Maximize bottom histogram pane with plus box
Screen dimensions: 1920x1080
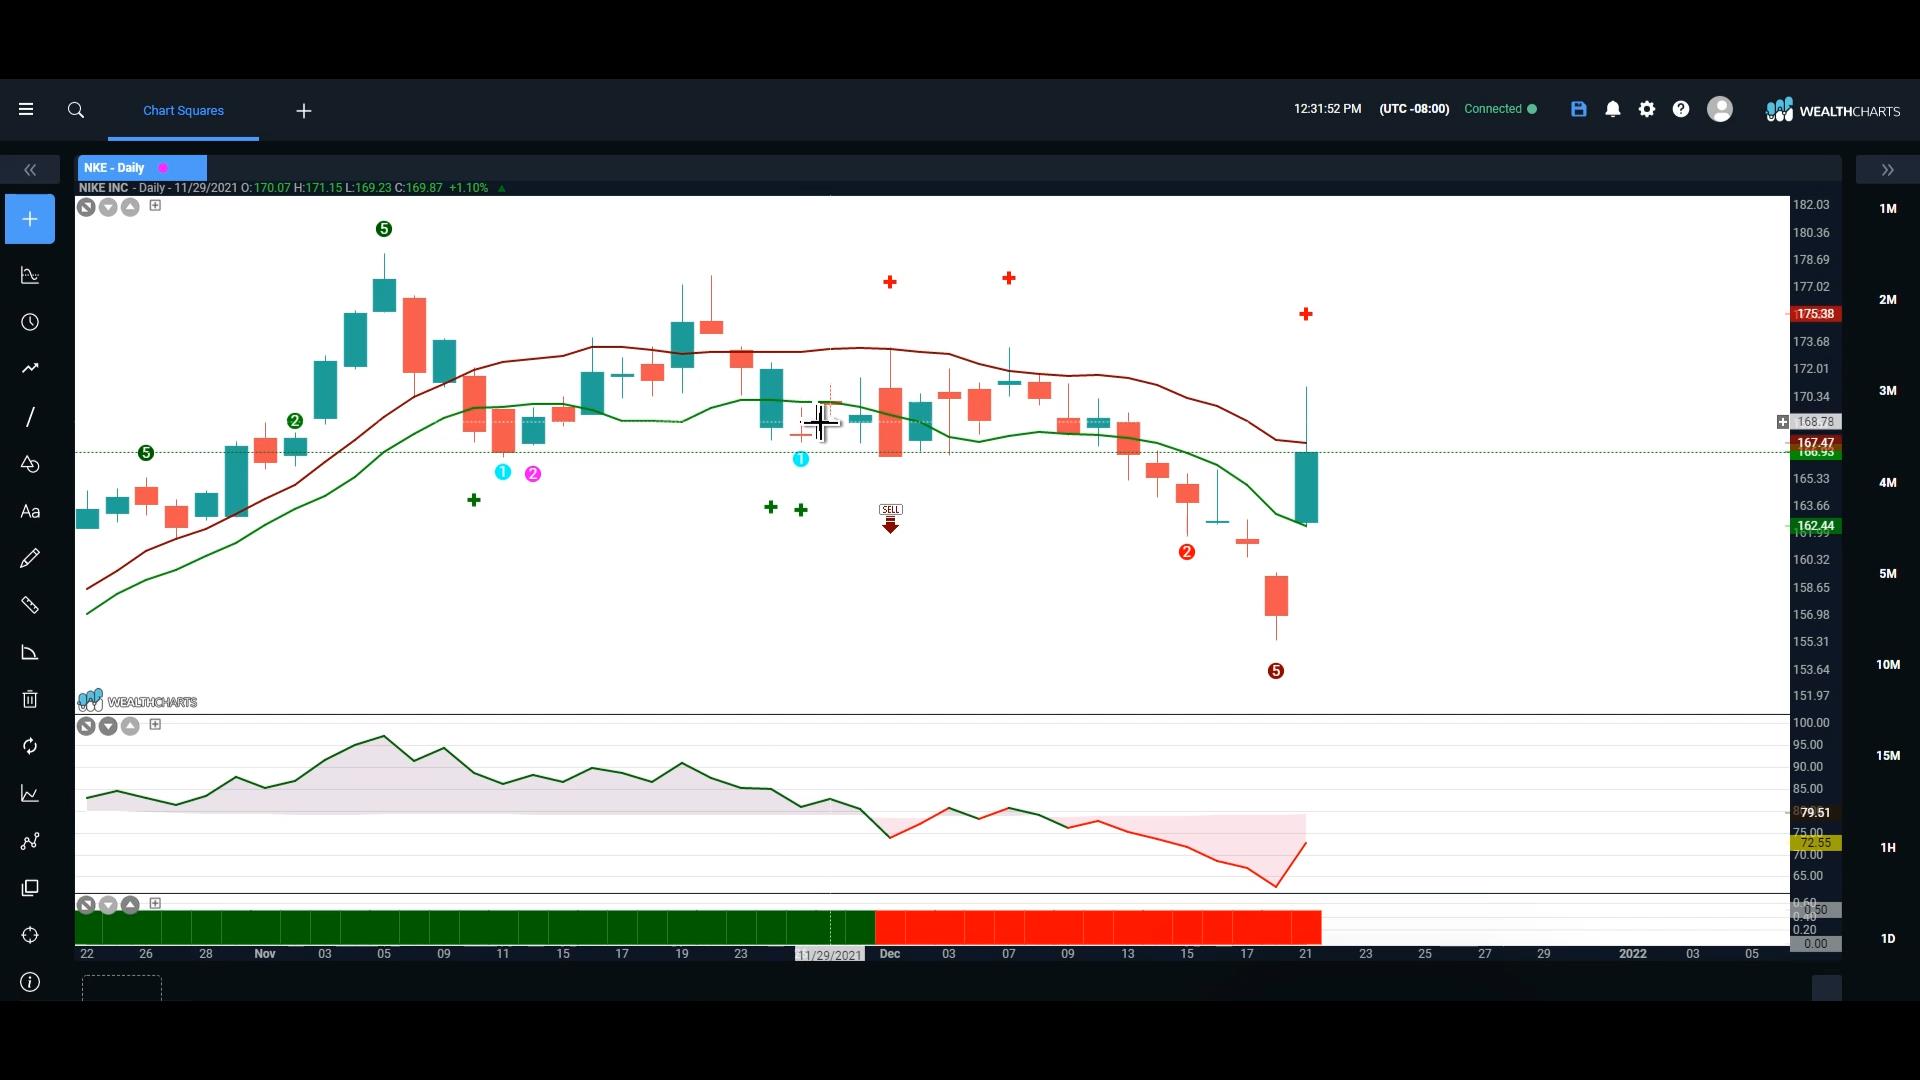[x=155, y=903]
